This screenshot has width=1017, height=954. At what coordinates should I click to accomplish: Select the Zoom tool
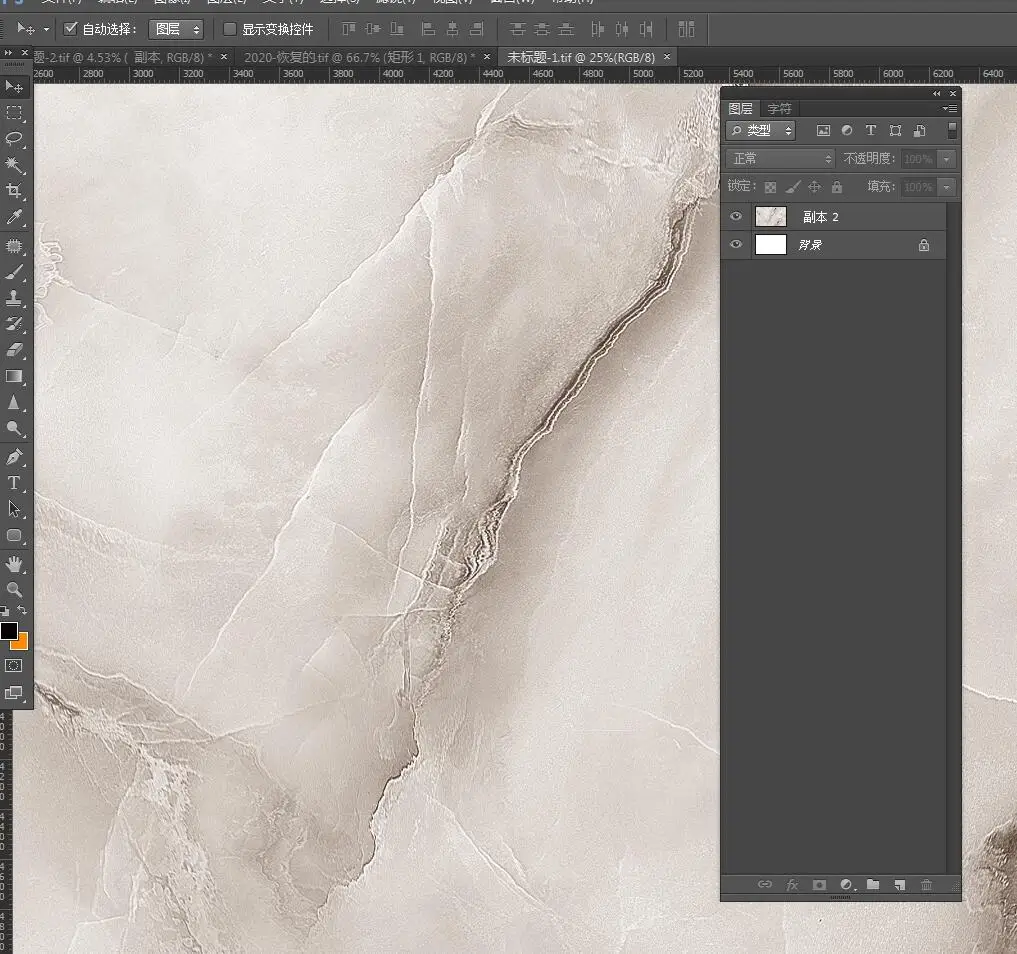tap(14, 589)
